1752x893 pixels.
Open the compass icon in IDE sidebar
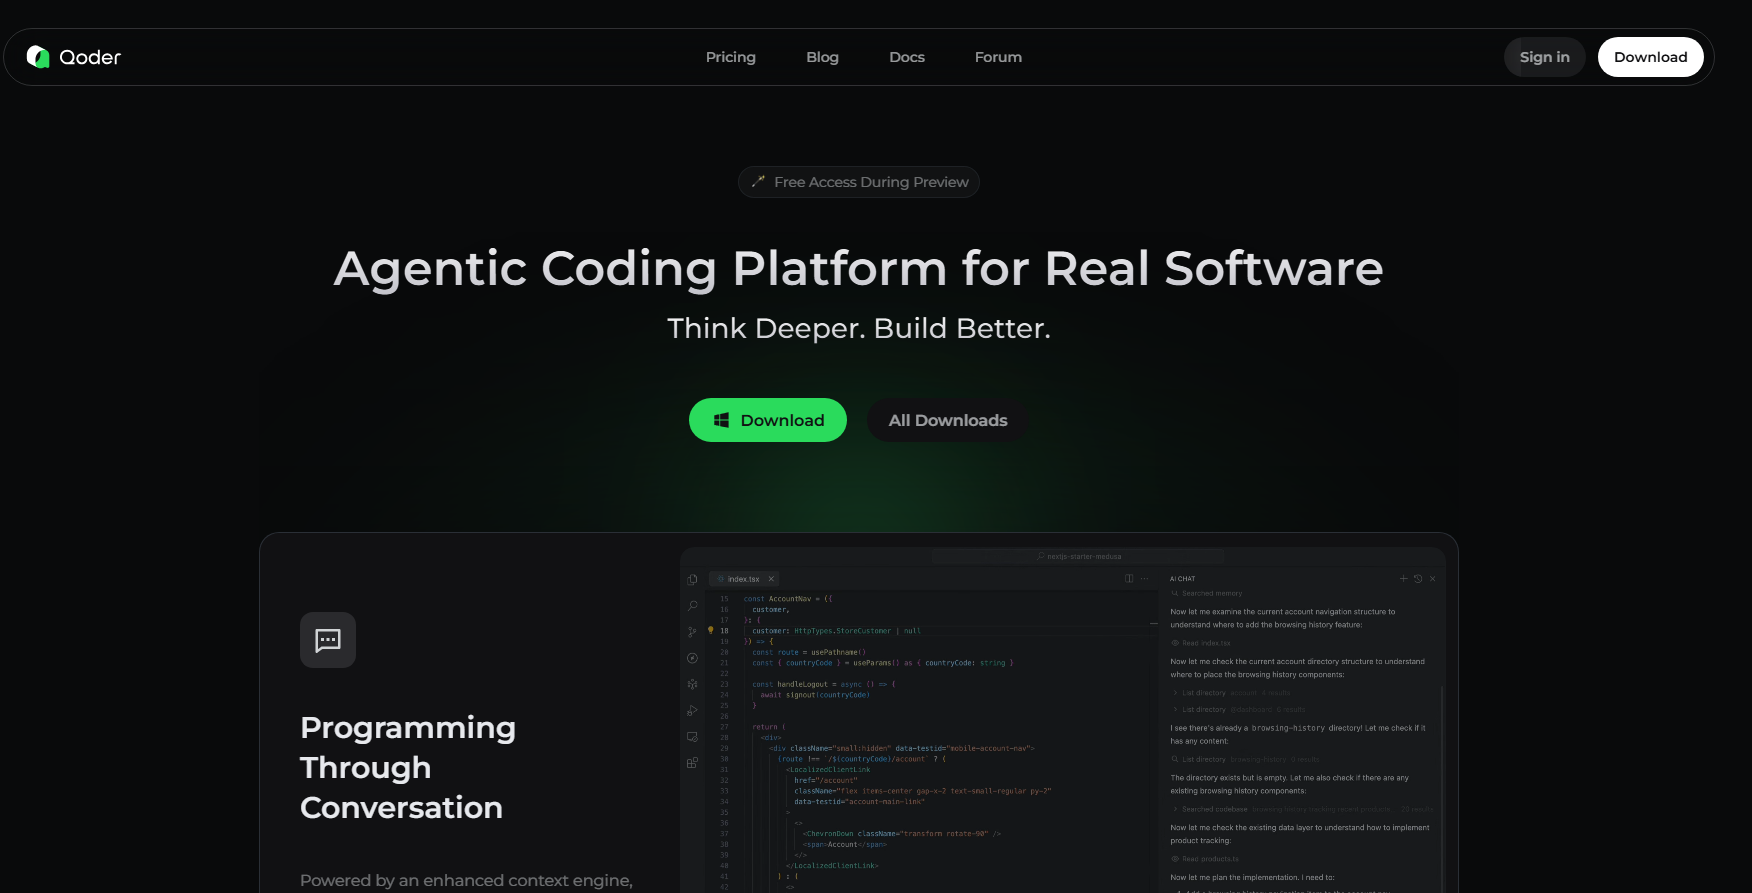click(692, 658)
